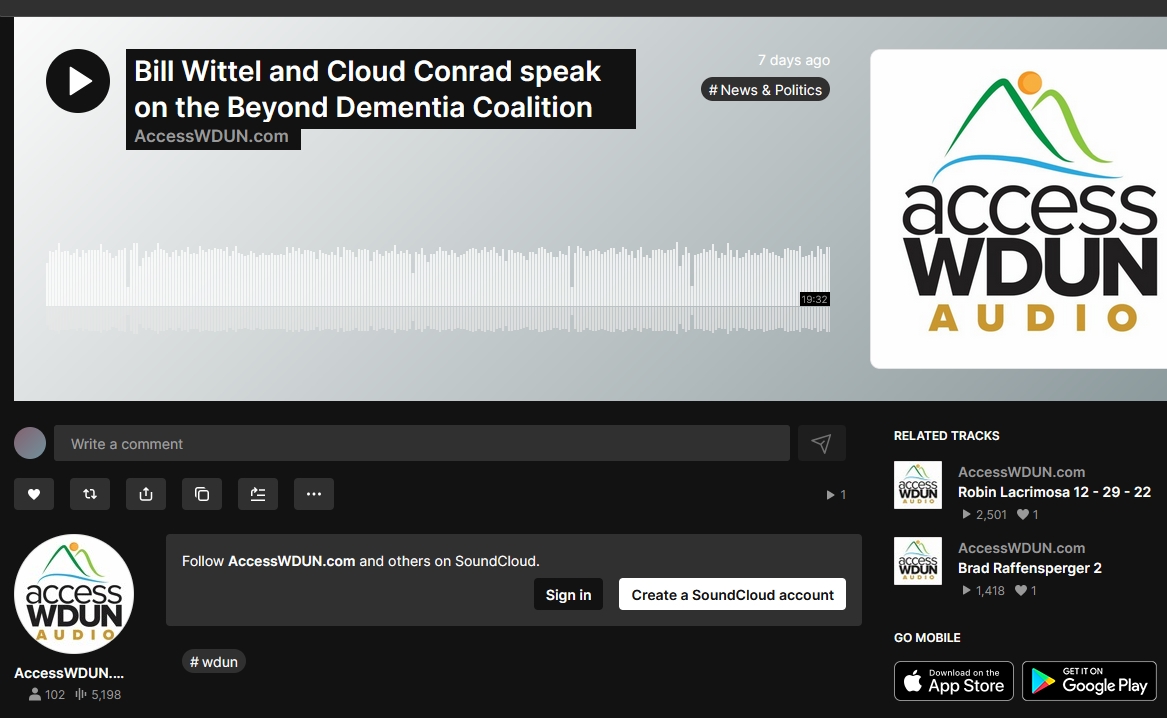Send the comment with the paper plane icon
The width and height of the screenshot is (1167, 718).
[822, 443]
